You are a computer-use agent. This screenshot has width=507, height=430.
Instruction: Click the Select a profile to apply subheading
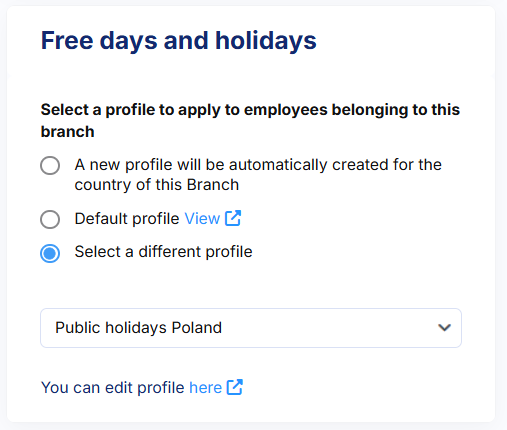pyautogui.click(x=250, y=121)
